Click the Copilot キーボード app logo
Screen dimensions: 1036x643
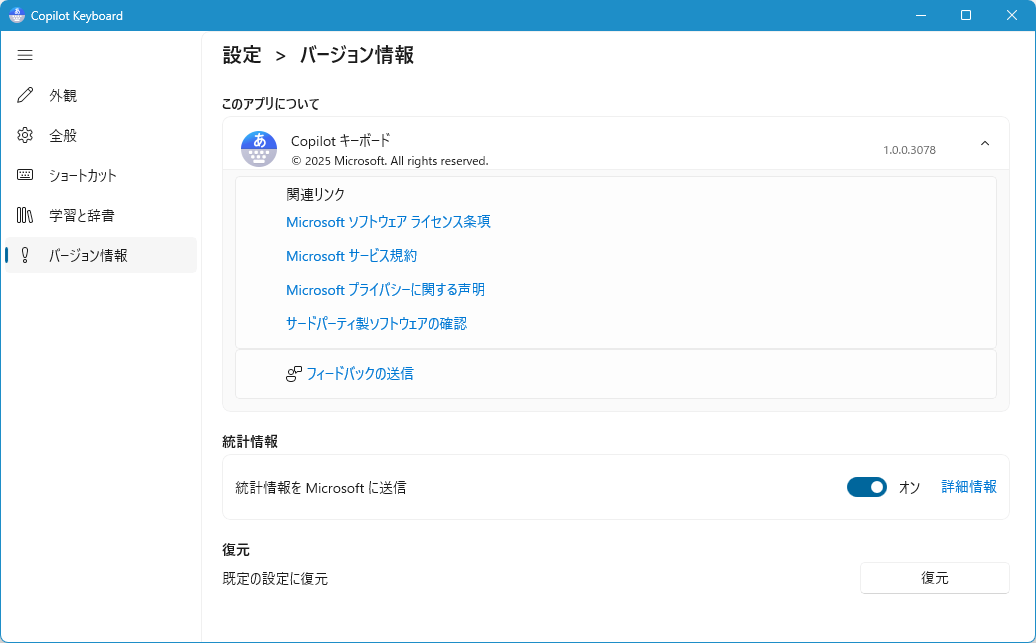coord(259,149)
